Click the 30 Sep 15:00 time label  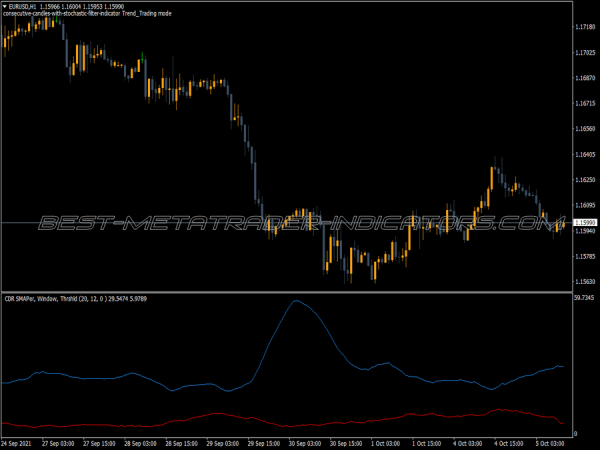(x=346, y=443)
